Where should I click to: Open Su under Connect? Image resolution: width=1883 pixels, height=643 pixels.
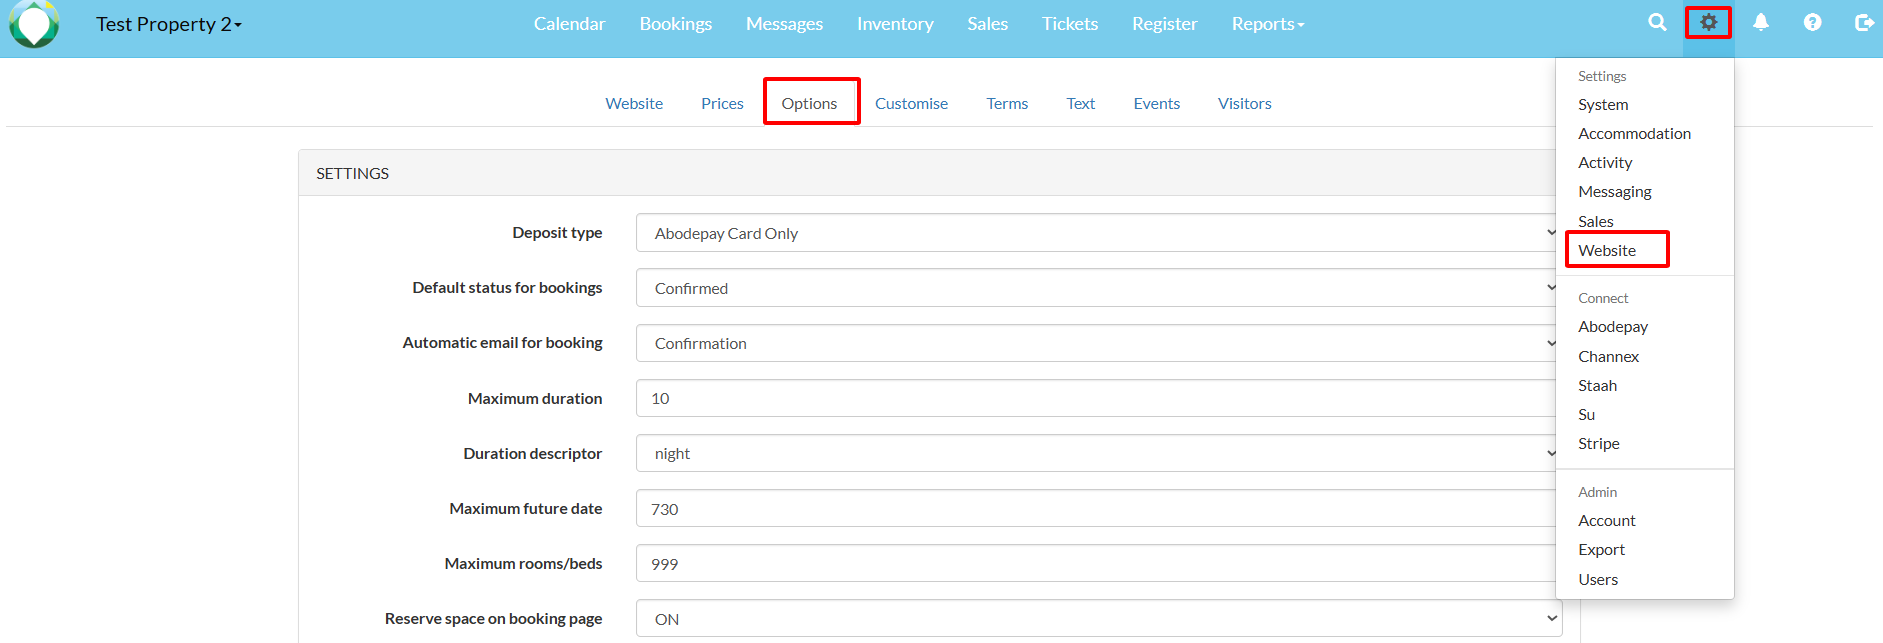tap(1586, 415)
